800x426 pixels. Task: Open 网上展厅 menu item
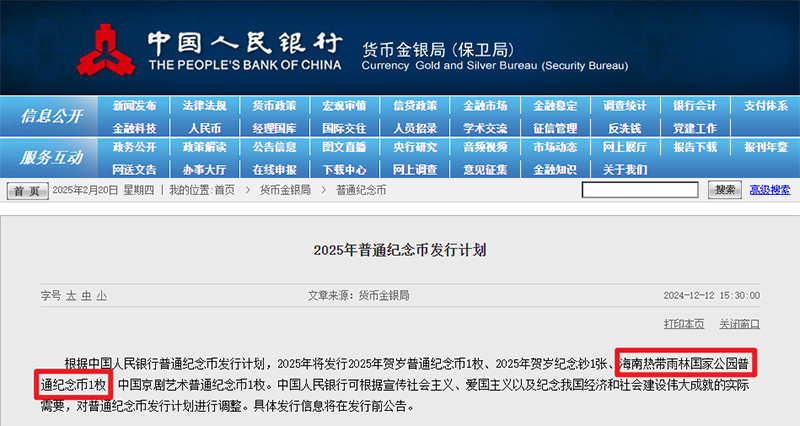pyautogui.click(x=625, y=147)
